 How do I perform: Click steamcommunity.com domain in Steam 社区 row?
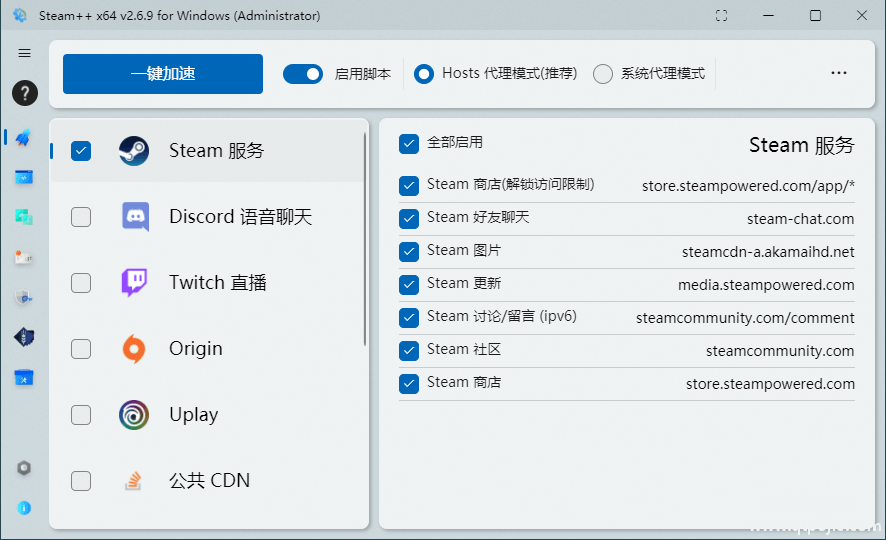(x=780, y=351)
